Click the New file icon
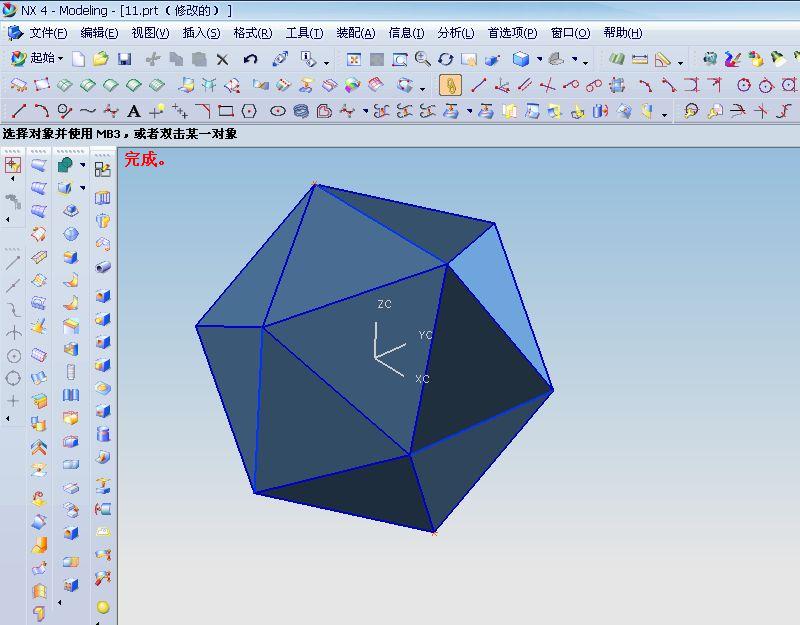 pos(78,59)
